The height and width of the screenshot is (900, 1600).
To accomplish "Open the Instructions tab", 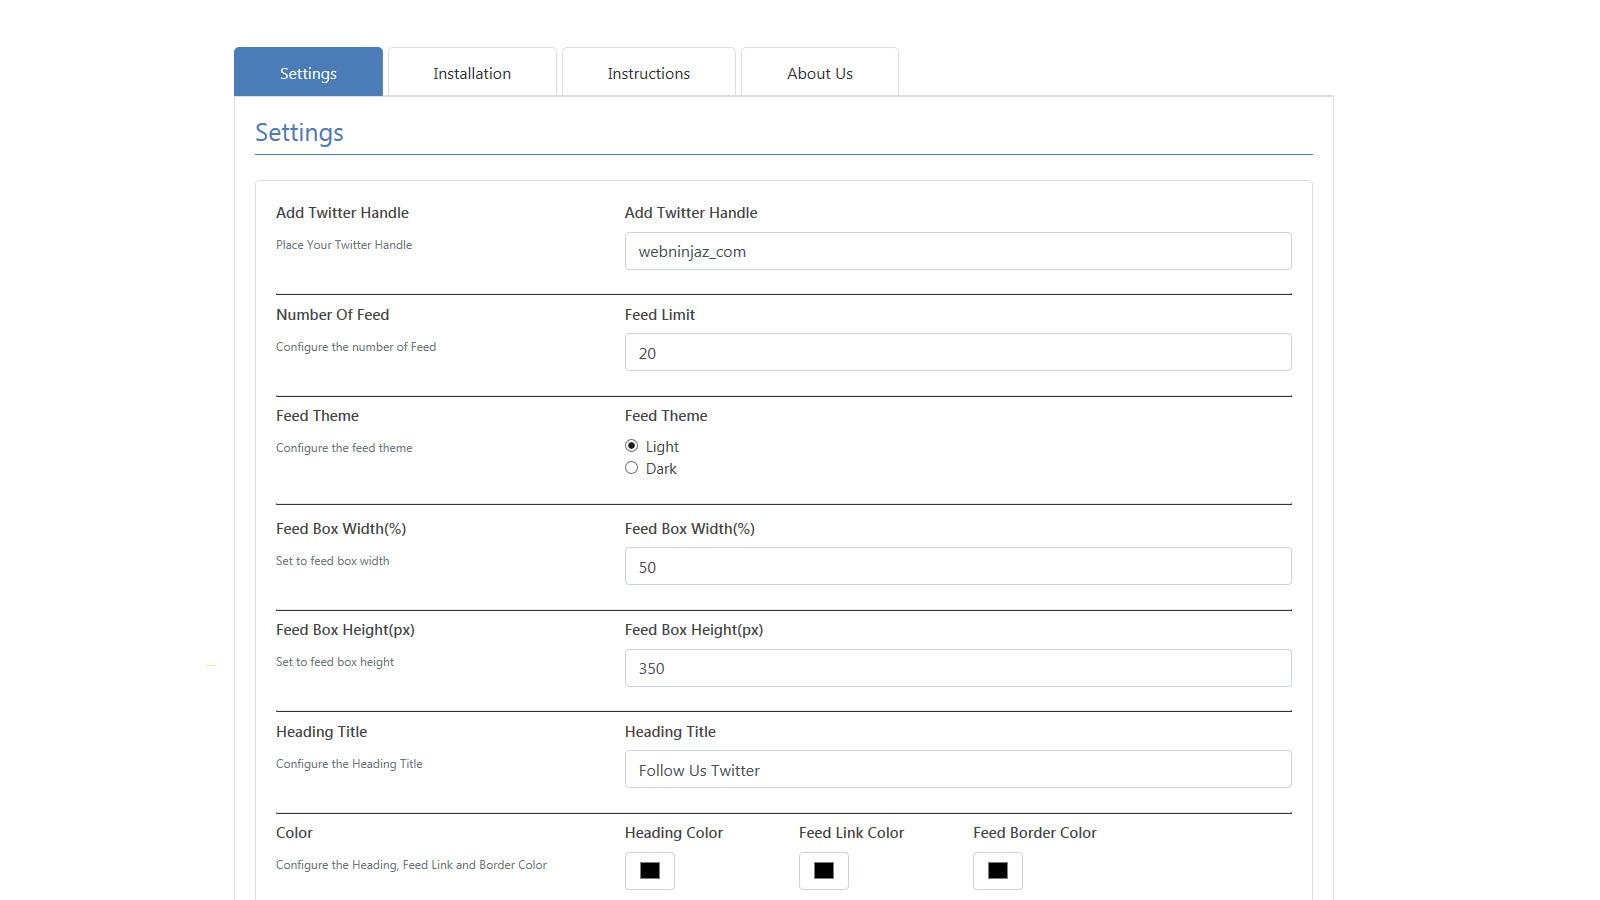I will point(648,72).
